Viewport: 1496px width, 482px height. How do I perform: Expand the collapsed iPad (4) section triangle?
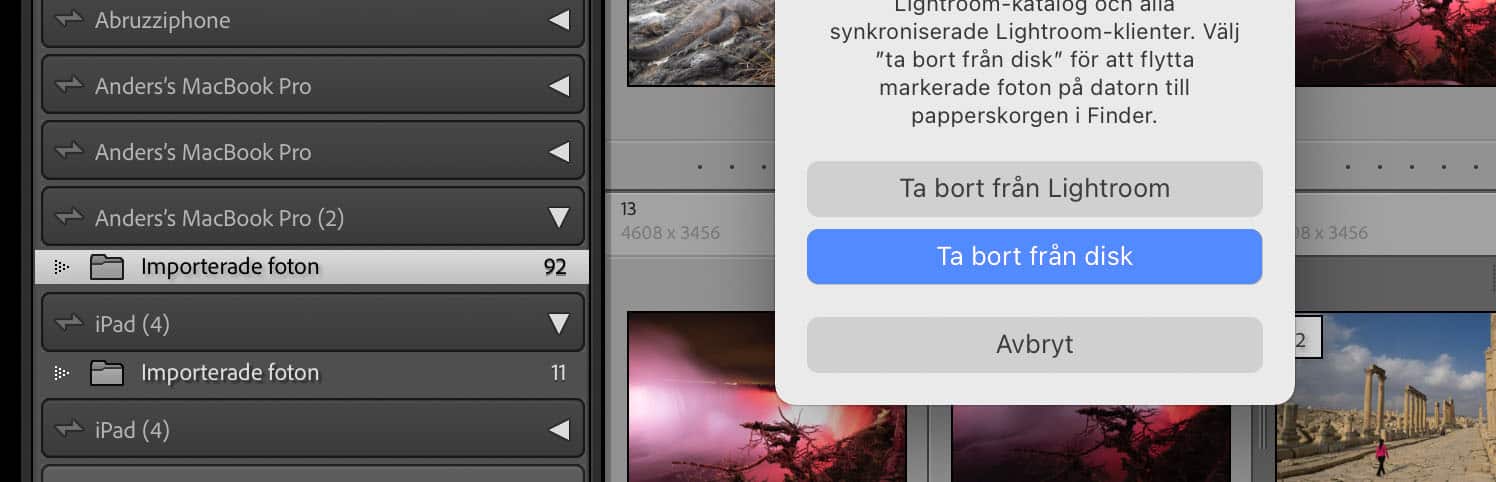coord(559,430)
